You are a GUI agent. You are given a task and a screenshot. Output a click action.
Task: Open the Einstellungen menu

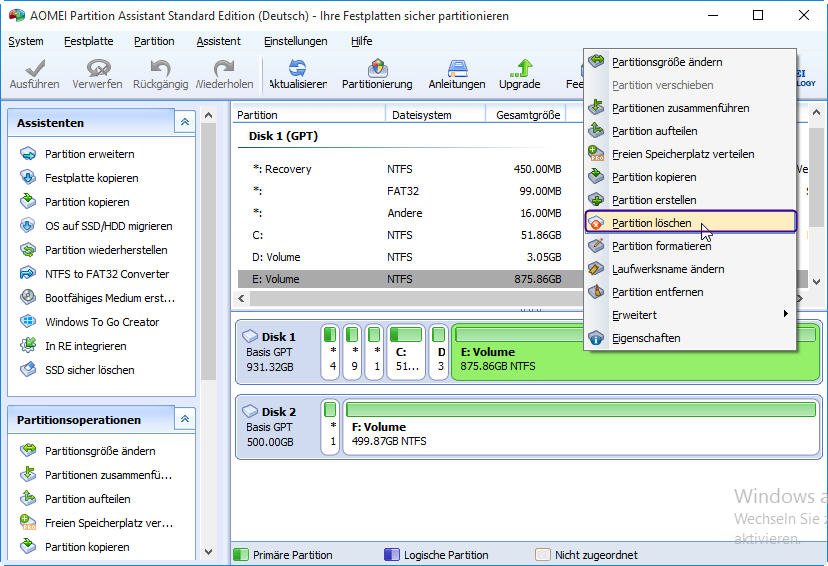[x=296, y=41]
